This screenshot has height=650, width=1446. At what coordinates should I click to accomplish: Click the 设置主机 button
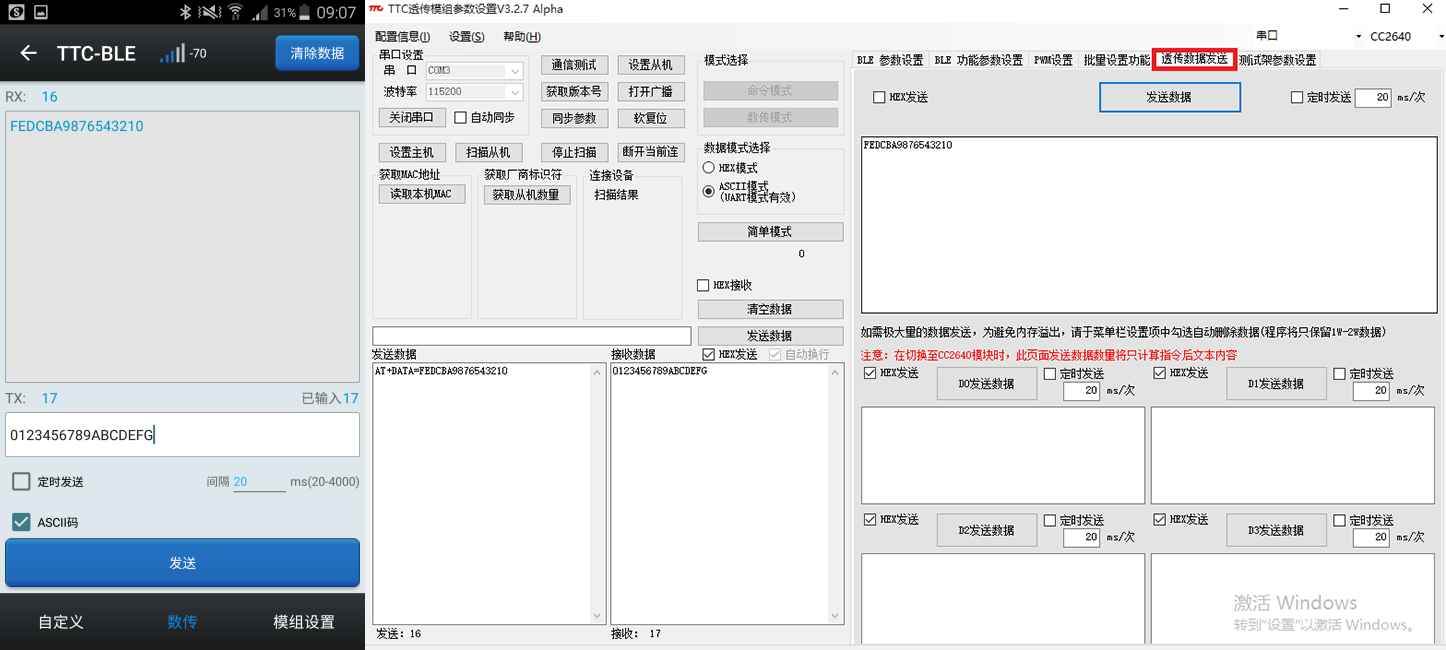click(x=411, y=152)
